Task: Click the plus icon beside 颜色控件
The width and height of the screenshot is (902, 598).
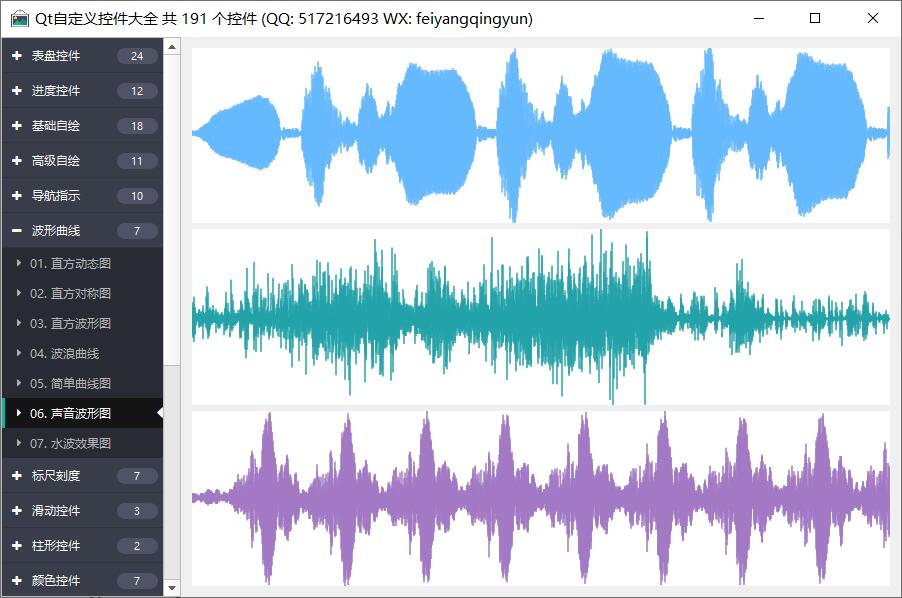Action: 17,581
